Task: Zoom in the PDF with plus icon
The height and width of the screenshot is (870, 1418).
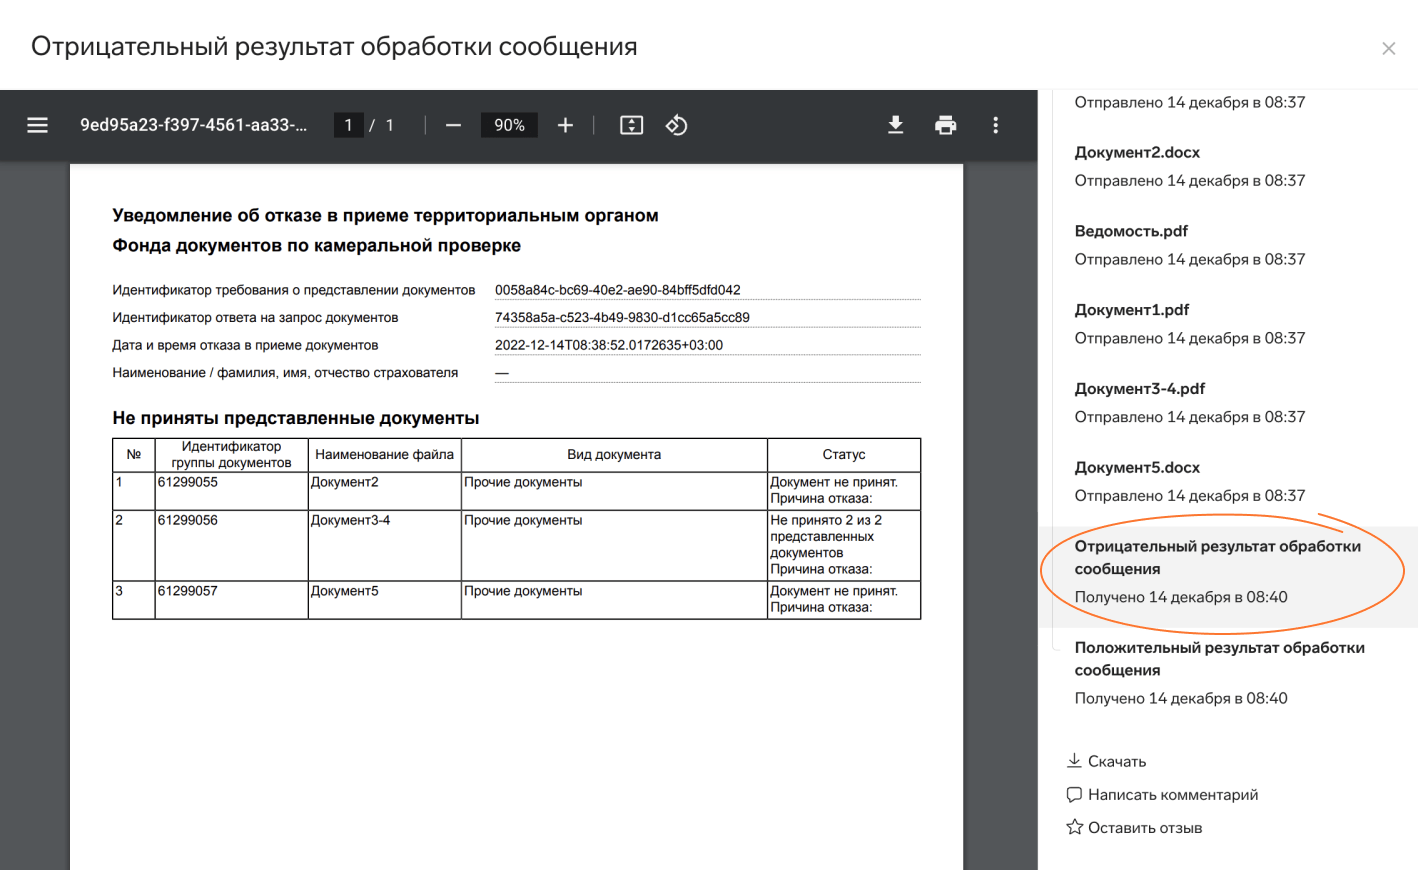Action: (x=565, y=125)
